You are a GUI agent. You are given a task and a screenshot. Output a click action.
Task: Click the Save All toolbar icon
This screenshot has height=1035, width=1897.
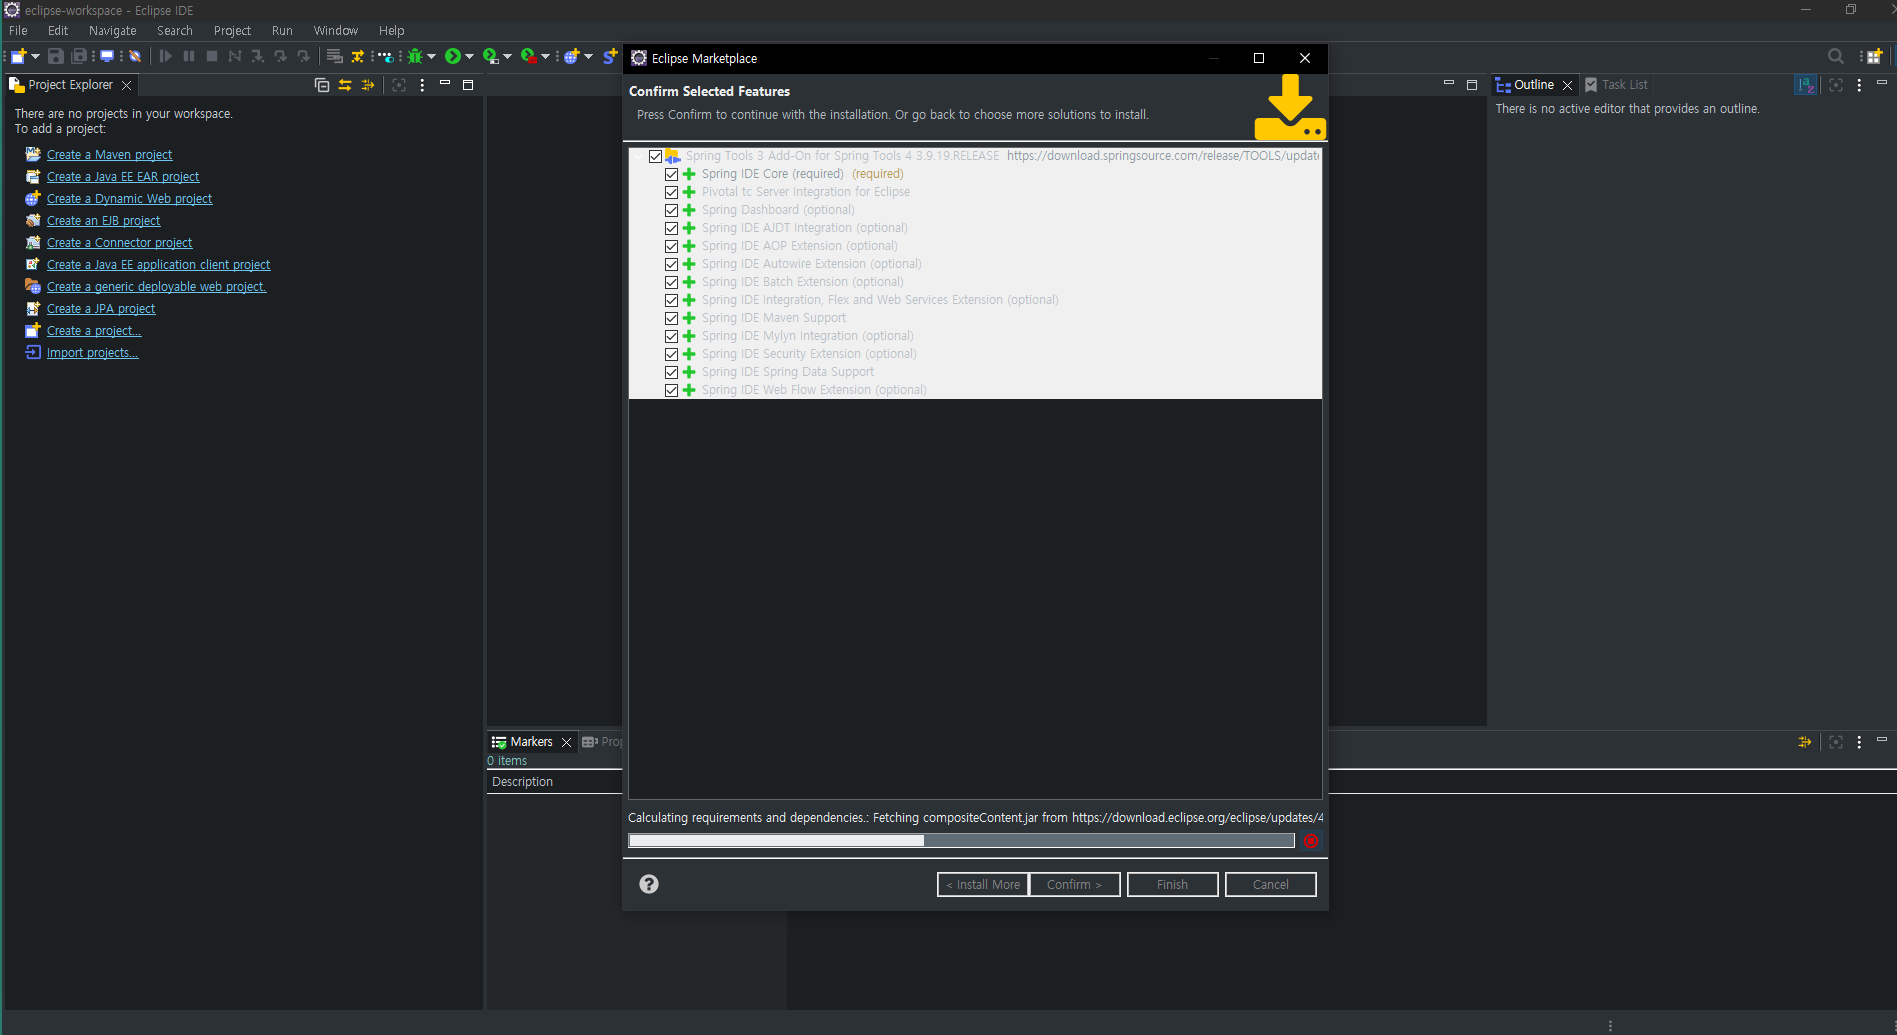click(x=79, y=57)
